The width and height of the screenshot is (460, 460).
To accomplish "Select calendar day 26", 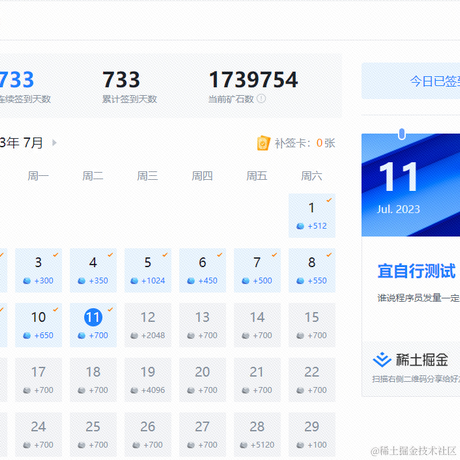I will pos(148,434).
